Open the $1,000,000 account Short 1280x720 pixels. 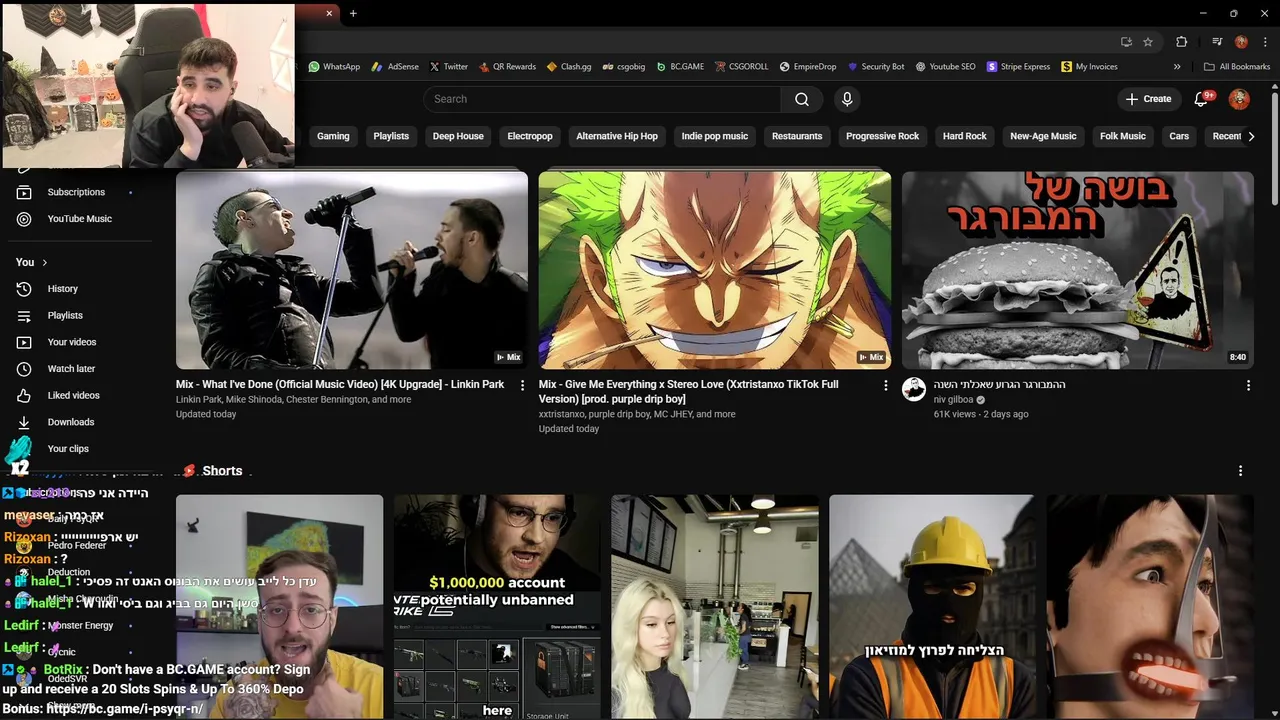(497, 607)
